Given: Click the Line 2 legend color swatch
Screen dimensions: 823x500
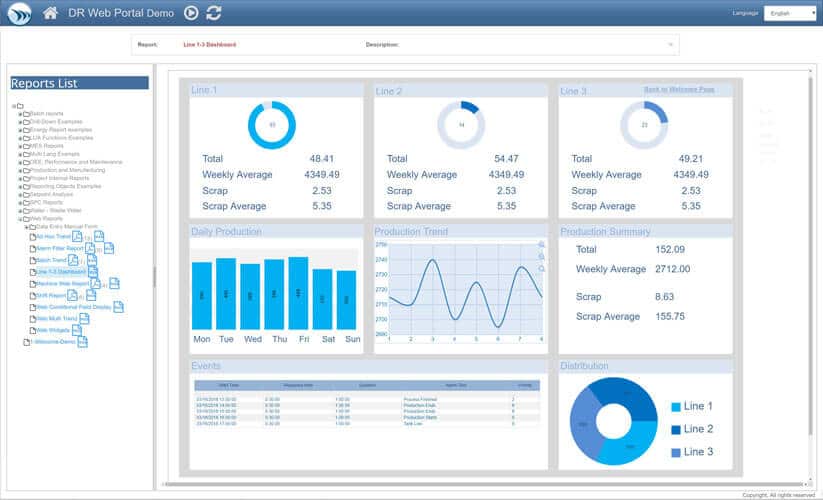Looking at the screenshot, I should [x=676, y=430].
